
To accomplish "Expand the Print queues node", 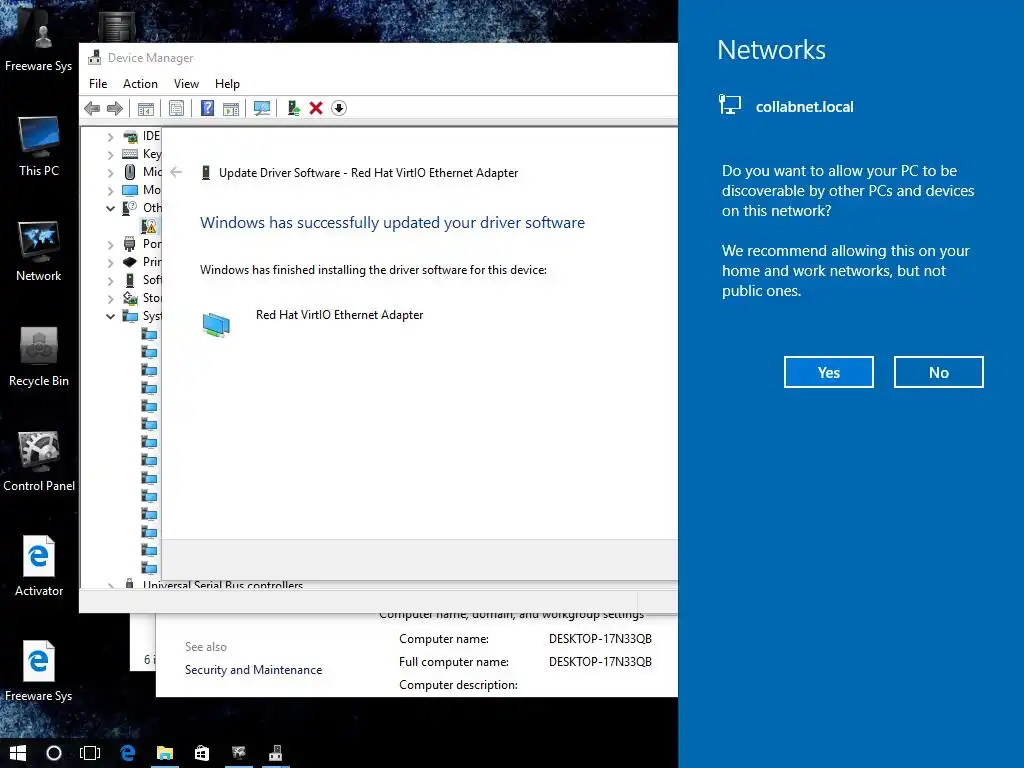I will tap(110, 263).
